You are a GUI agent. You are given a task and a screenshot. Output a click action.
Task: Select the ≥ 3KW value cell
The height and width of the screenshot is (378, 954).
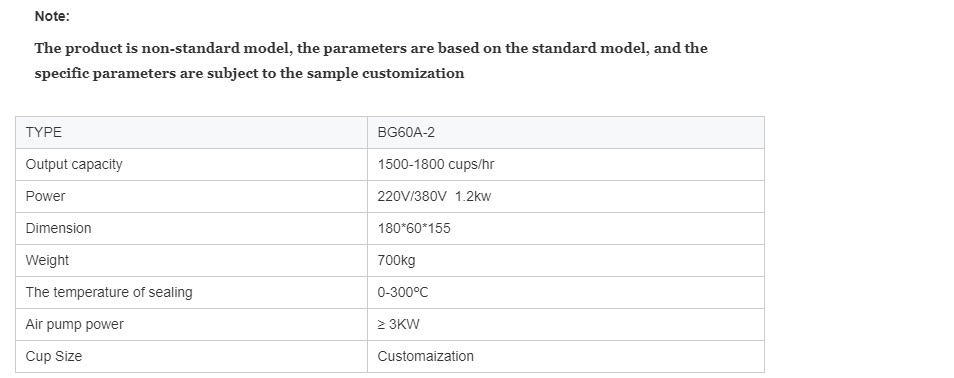point(566,324)
